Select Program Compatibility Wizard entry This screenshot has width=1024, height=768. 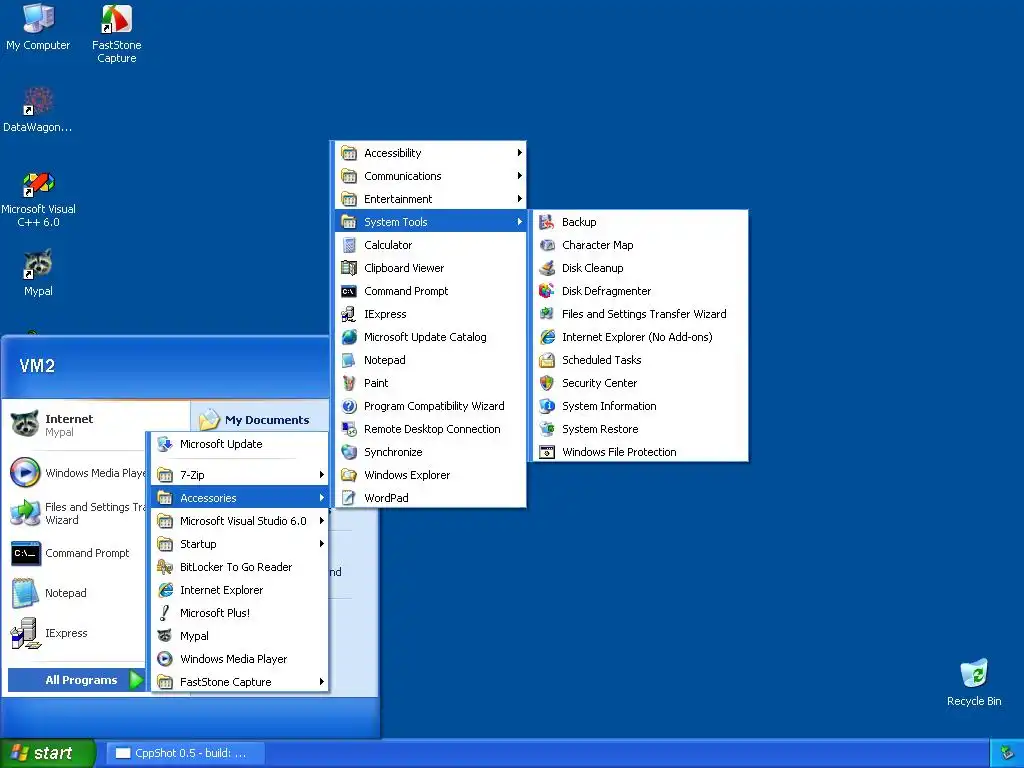pyautogui.click(x=430, y=406)
